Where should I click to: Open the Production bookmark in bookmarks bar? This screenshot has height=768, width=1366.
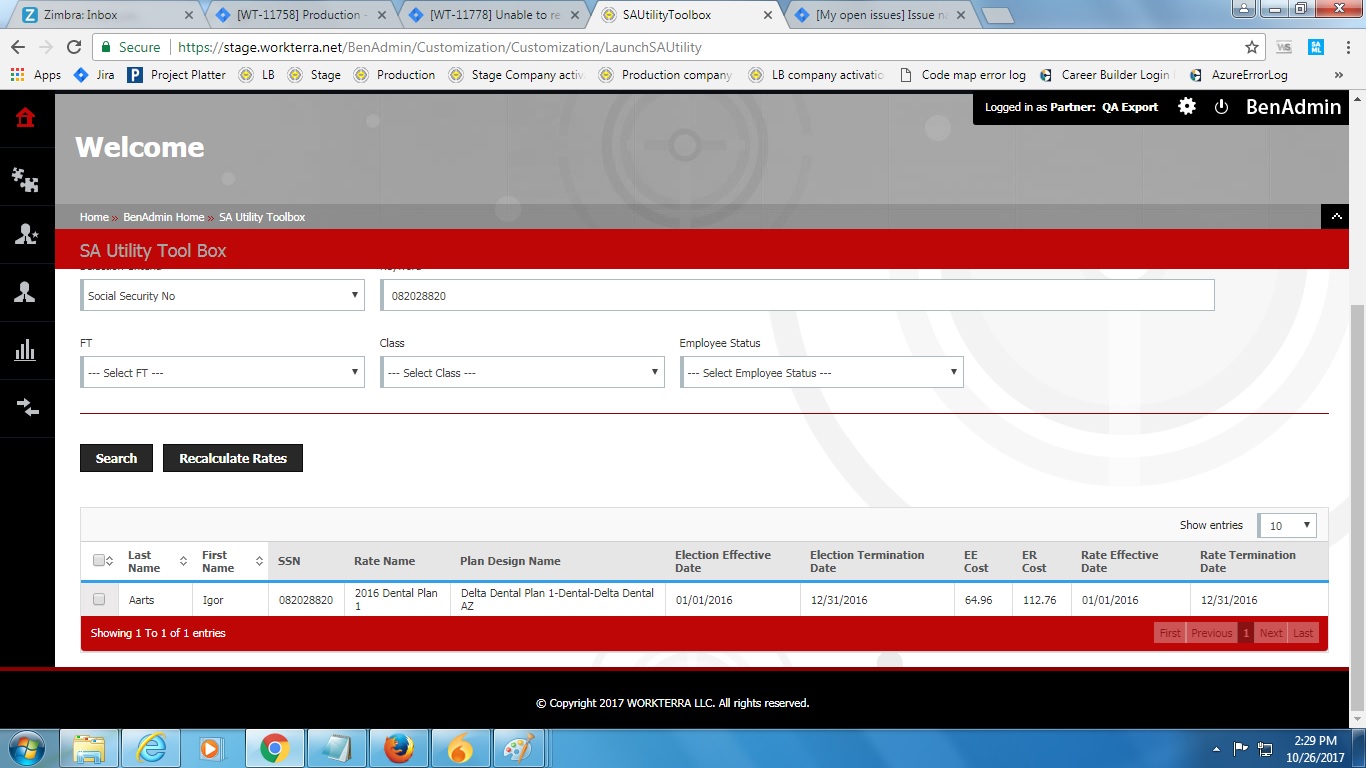pos(395,75)
